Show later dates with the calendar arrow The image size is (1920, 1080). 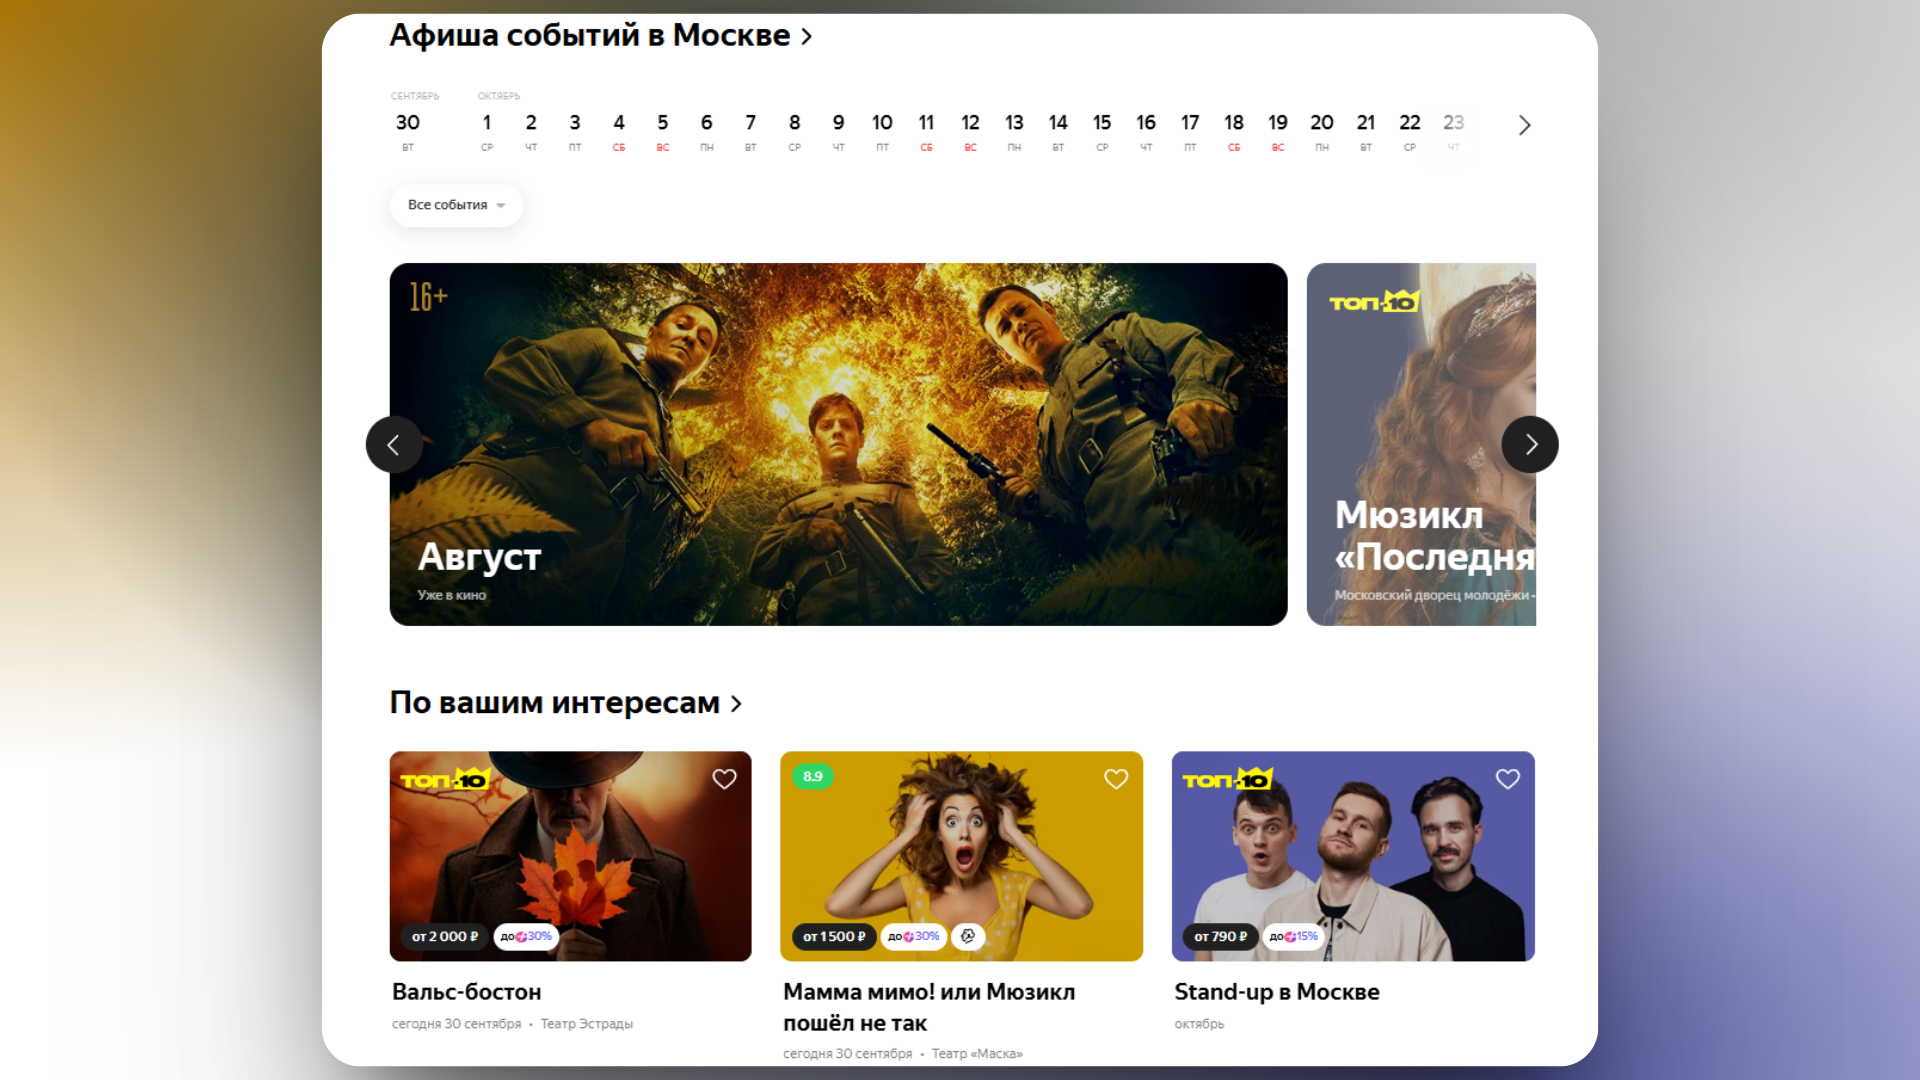click(1524, 124)
